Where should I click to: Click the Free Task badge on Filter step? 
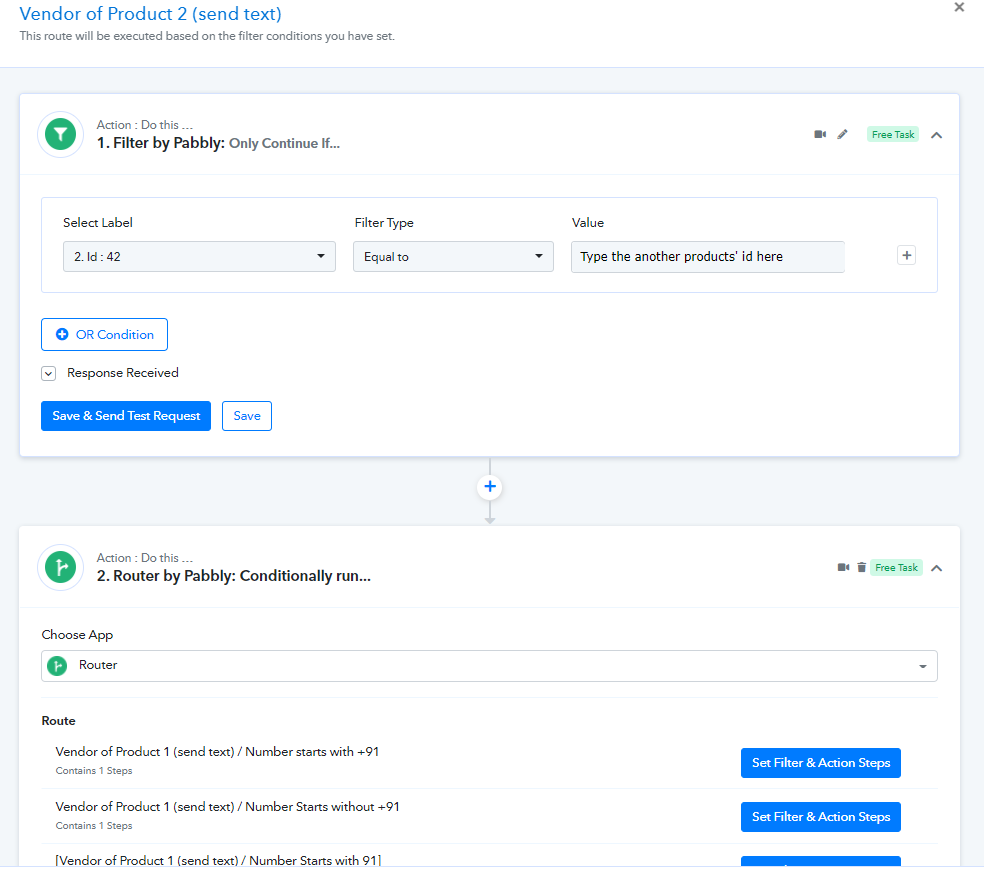coord(892,134)
